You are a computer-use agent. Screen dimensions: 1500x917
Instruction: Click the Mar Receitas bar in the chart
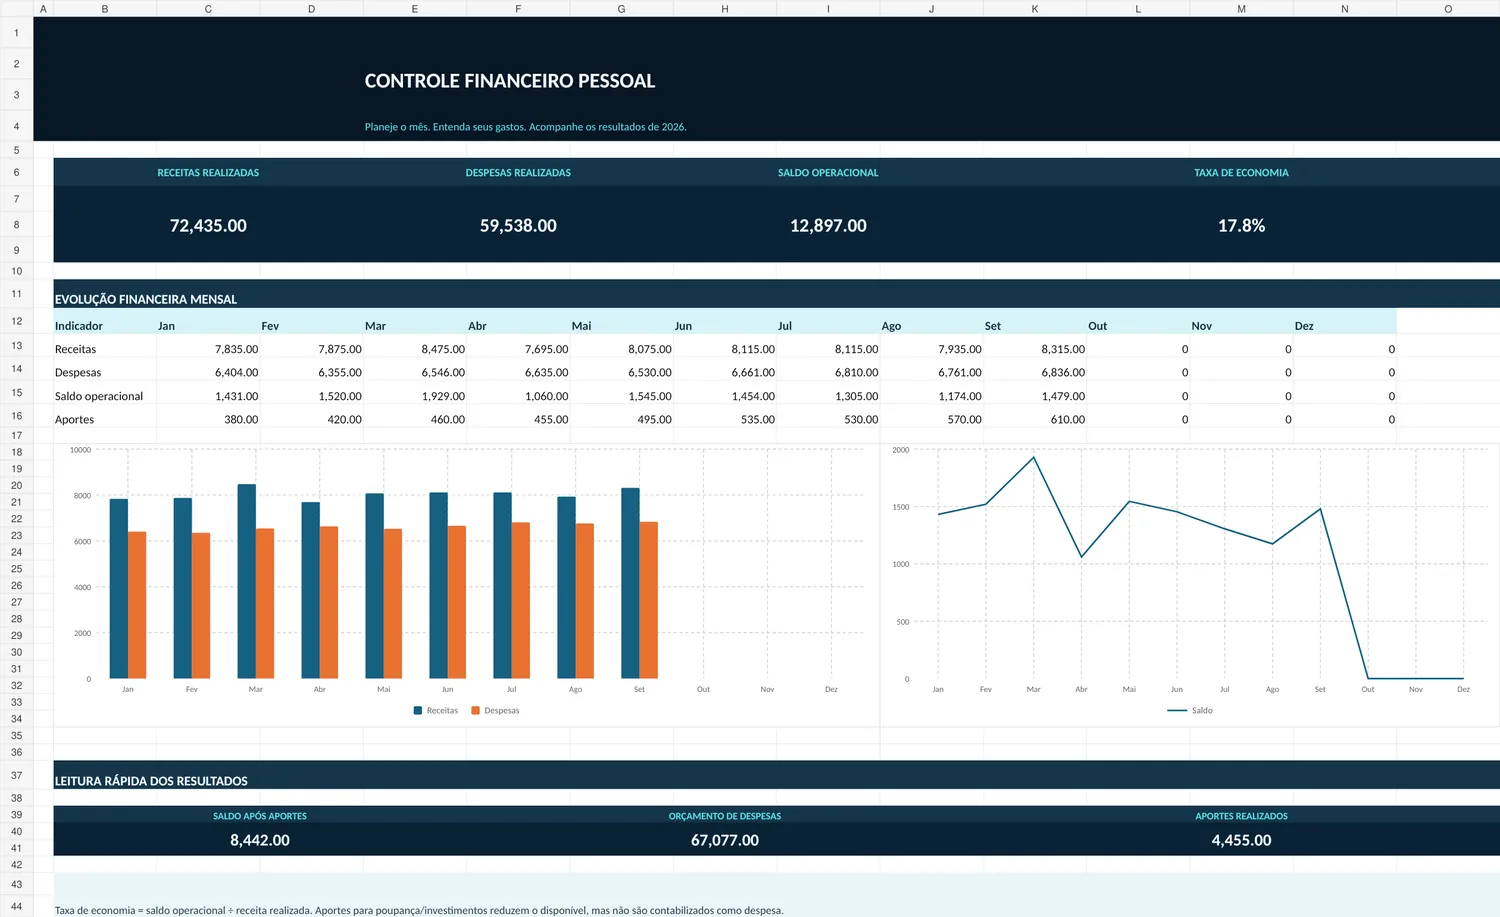tap(246, 582)
